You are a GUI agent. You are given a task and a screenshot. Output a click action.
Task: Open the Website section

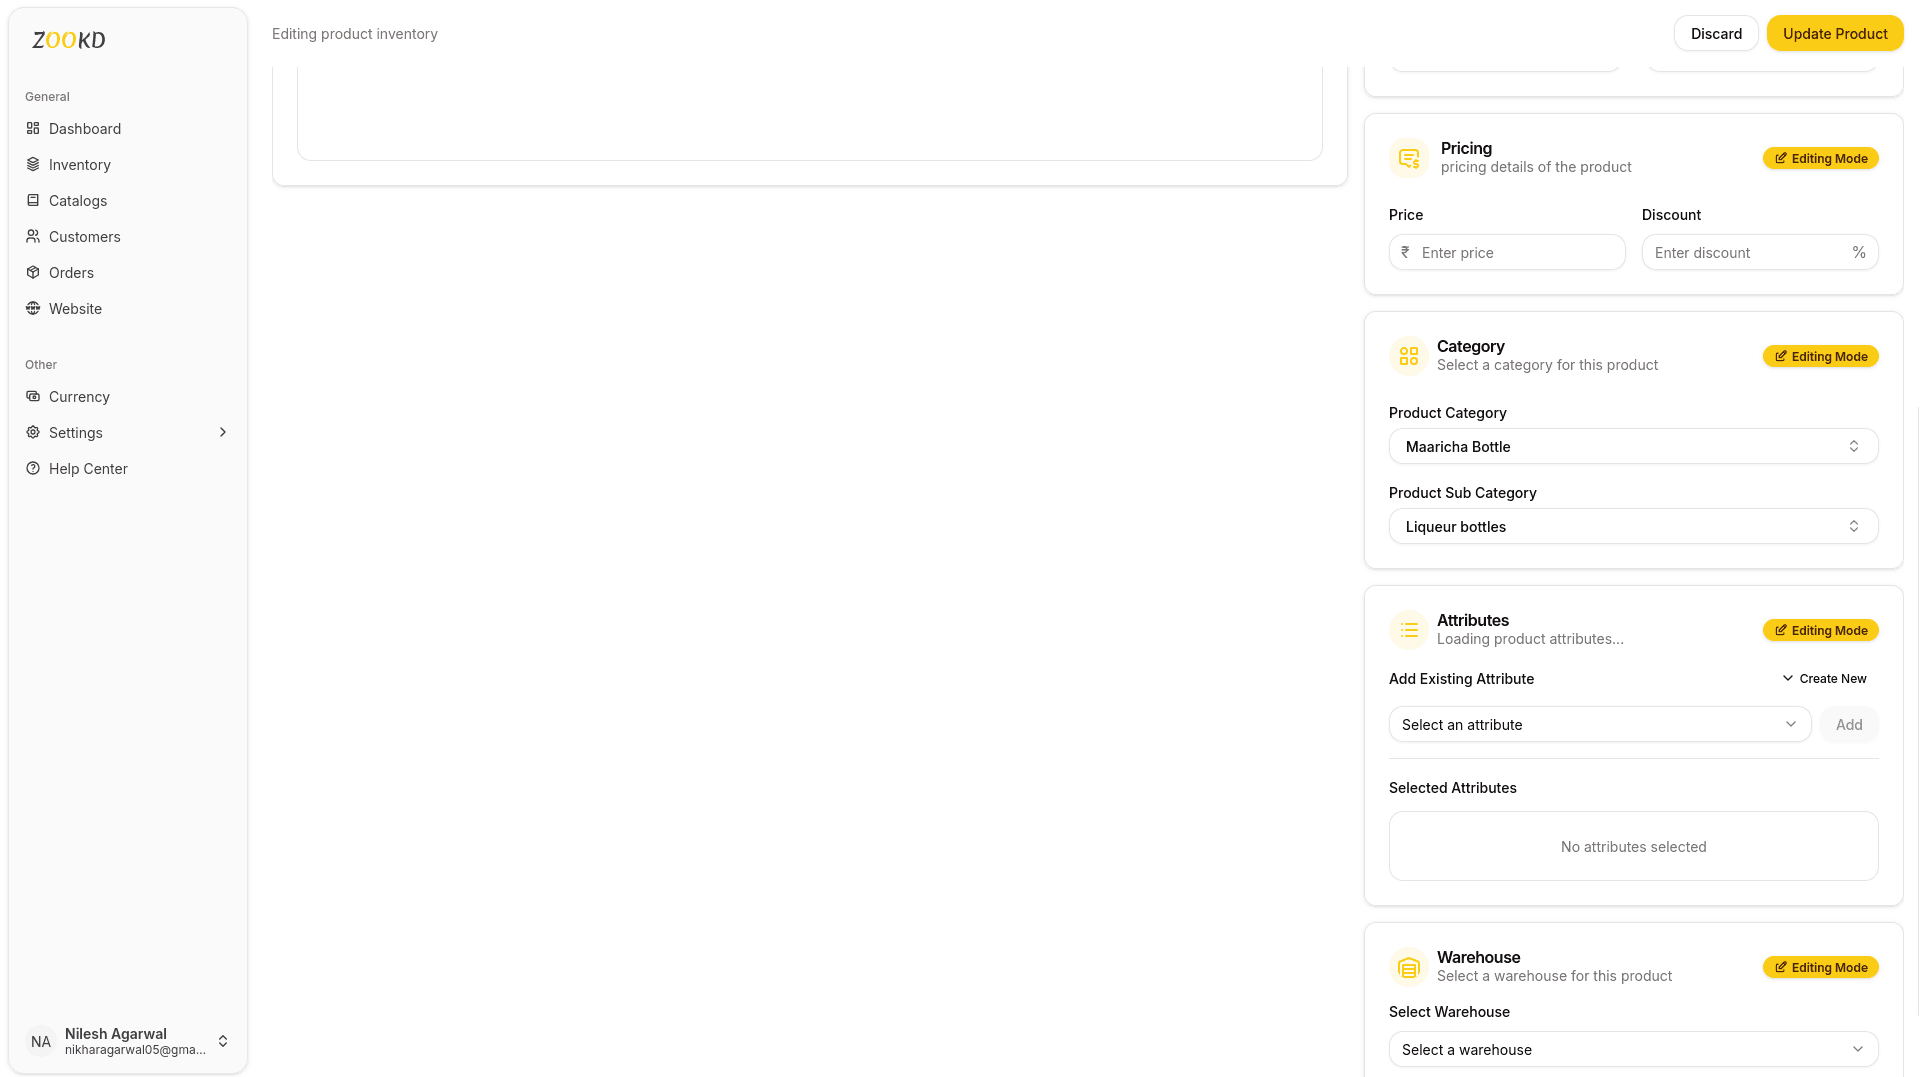tap(75, 308)
